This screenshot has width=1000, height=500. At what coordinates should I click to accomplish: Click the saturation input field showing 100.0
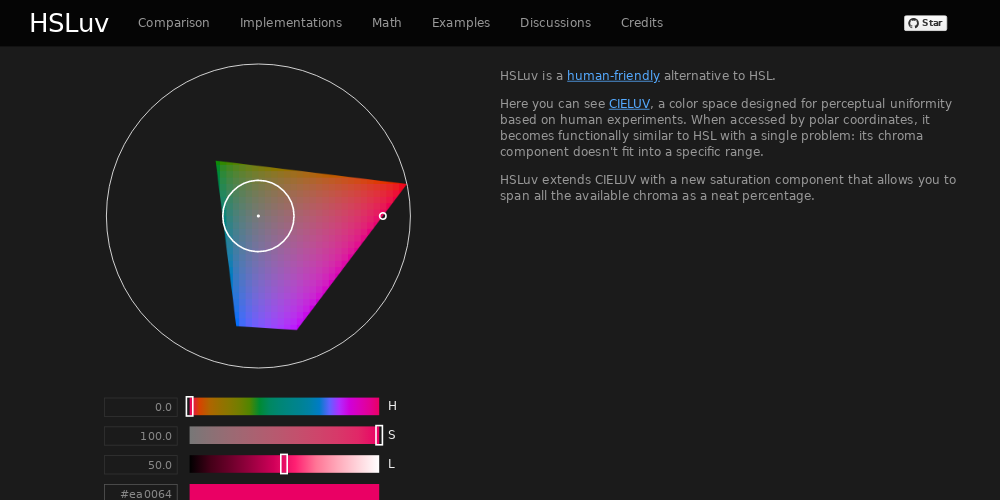pyautogui.click(x=141, y=436)
